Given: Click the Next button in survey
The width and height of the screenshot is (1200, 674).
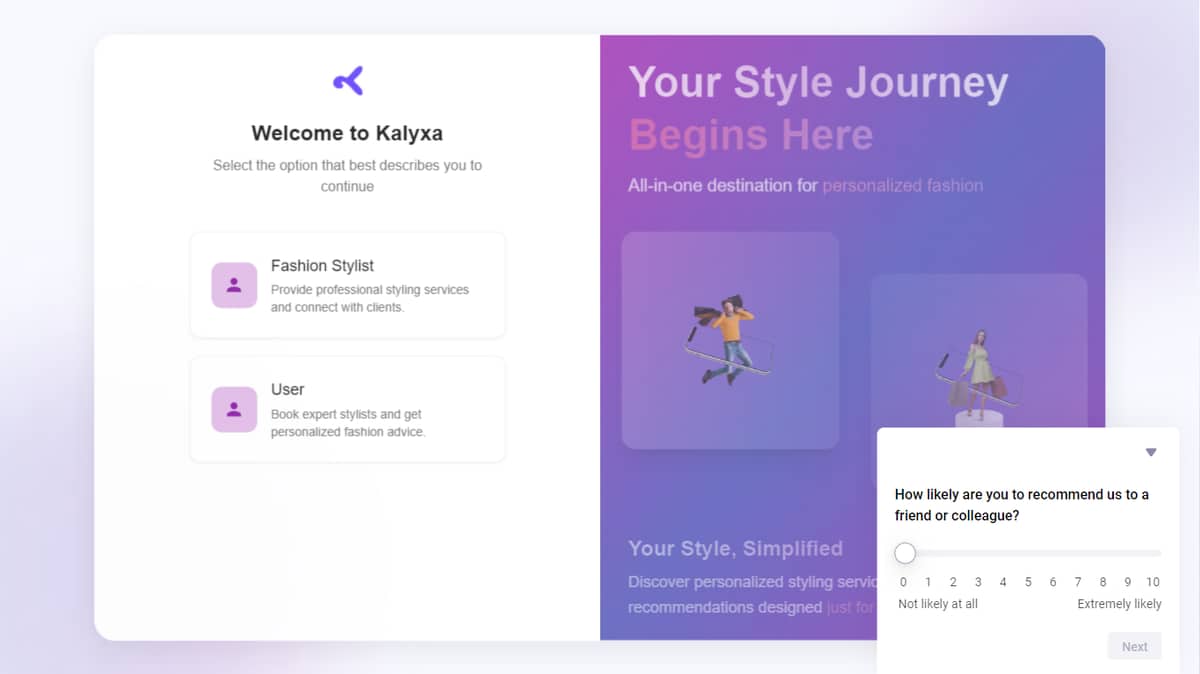Looking at the screenshot, I should tap(1135, 646).
